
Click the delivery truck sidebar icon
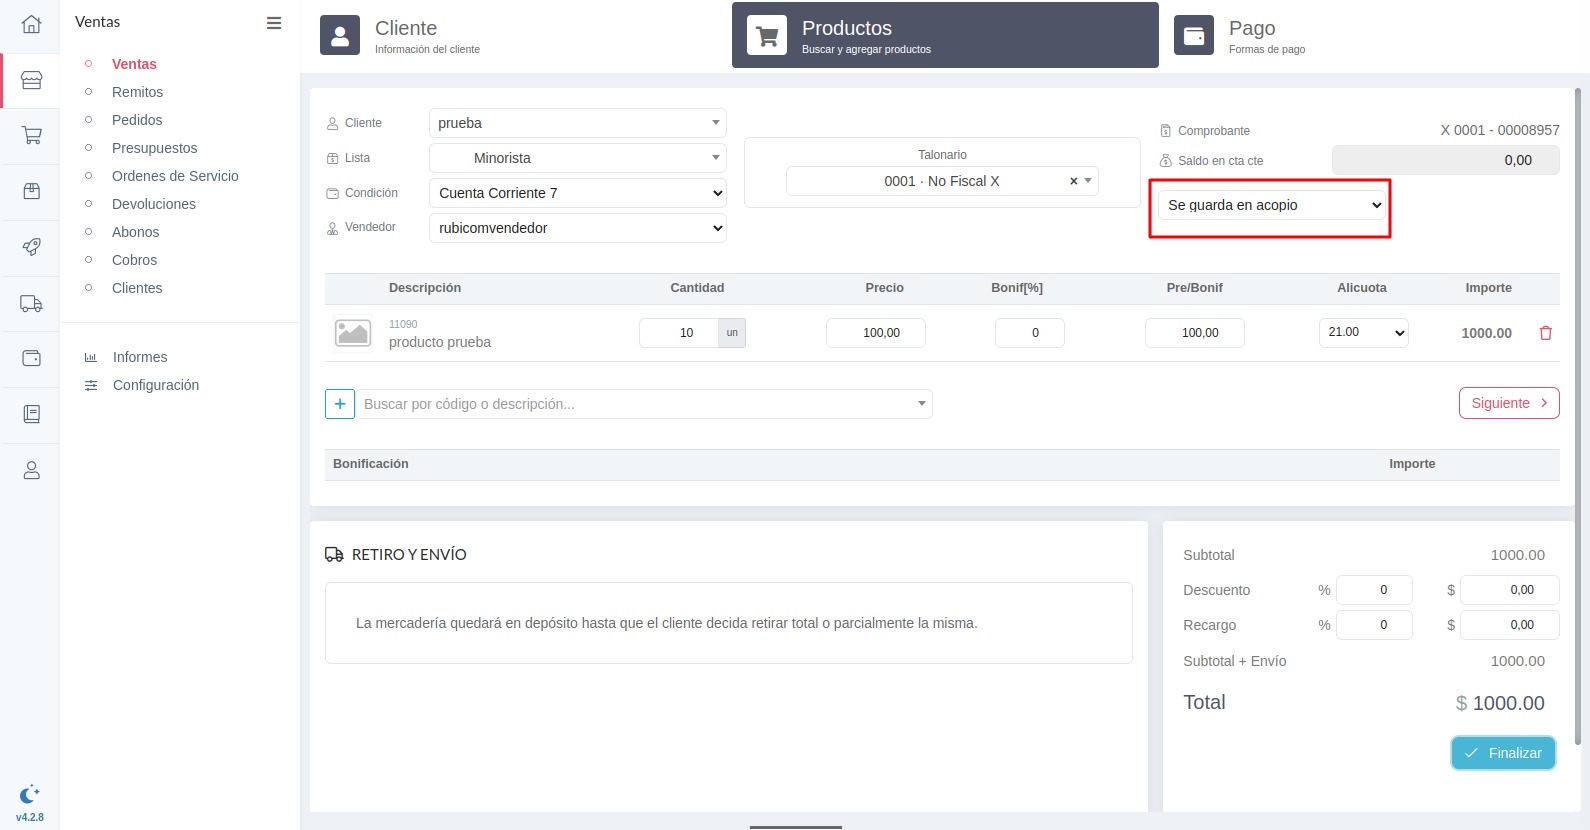pyautogui.click(x=31, y=303)
